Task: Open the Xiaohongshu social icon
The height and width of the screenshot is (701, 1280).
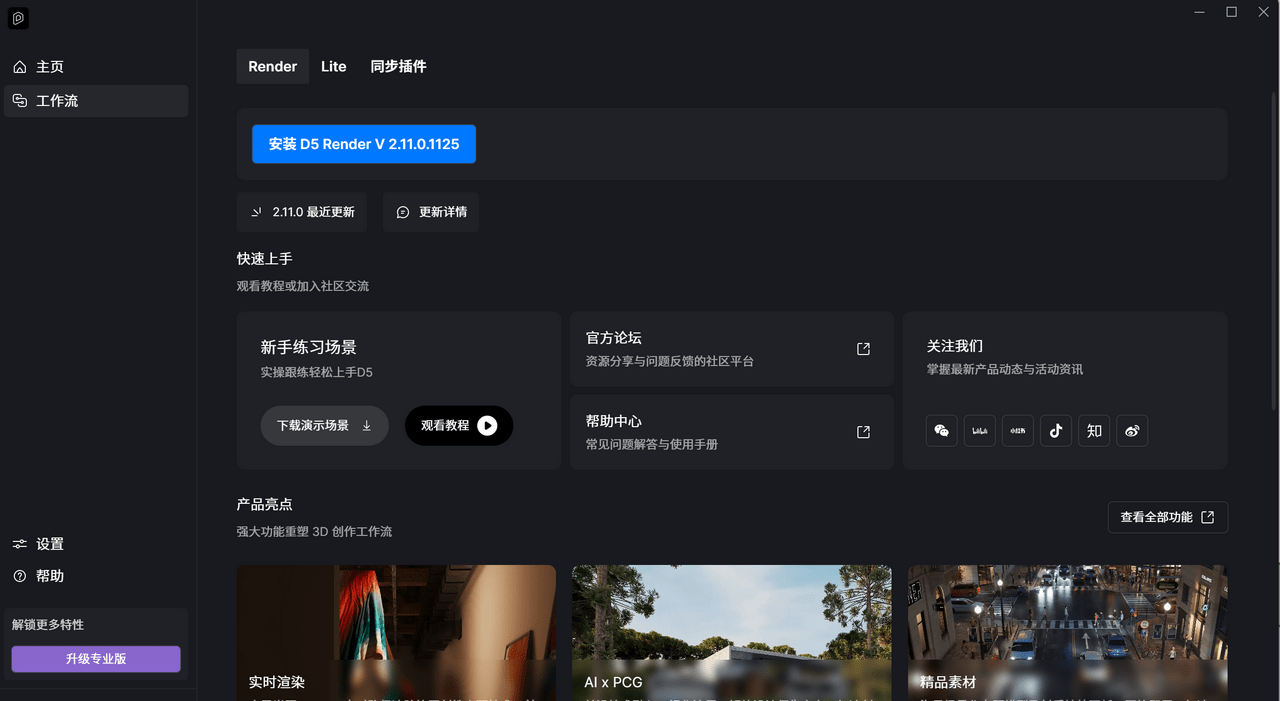Action: [1017, 431]
